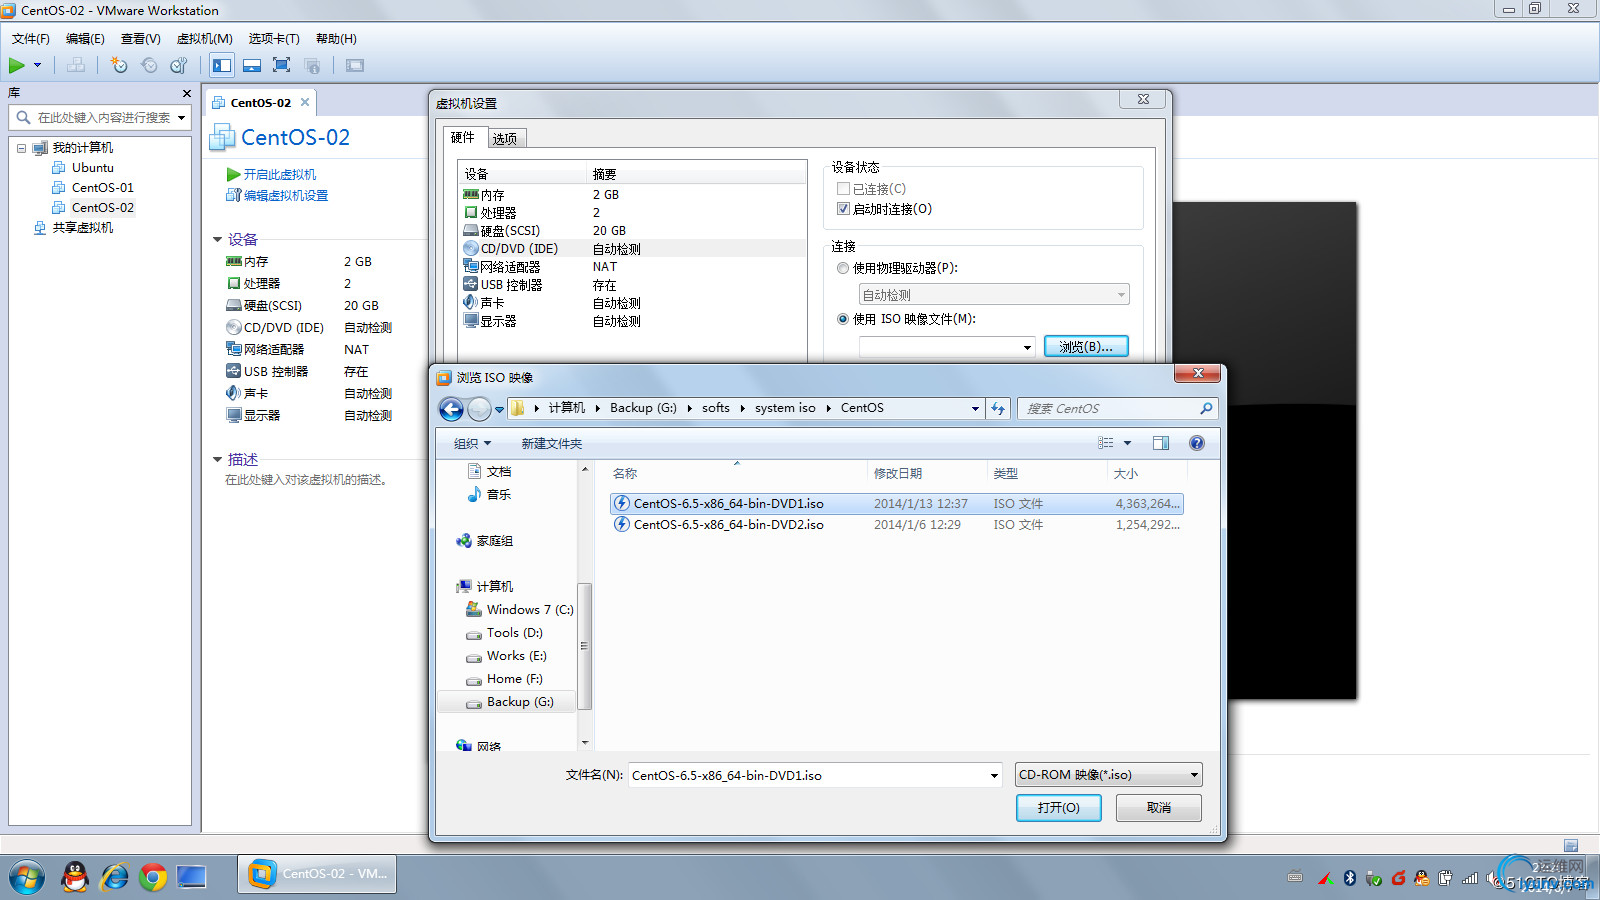Viewport: 1600px width, 900px height.
Task: Open the 组织 dropdown menu
Action: [472, 444]
